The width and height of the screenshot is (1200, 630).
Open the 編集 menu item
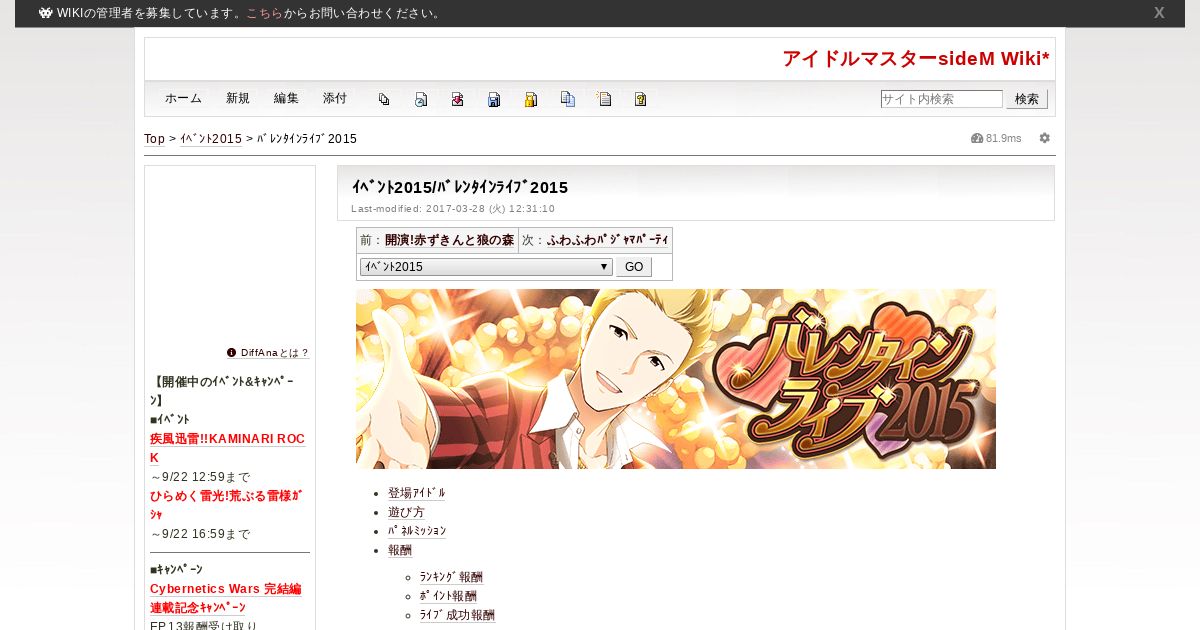(x=286, y=99)
